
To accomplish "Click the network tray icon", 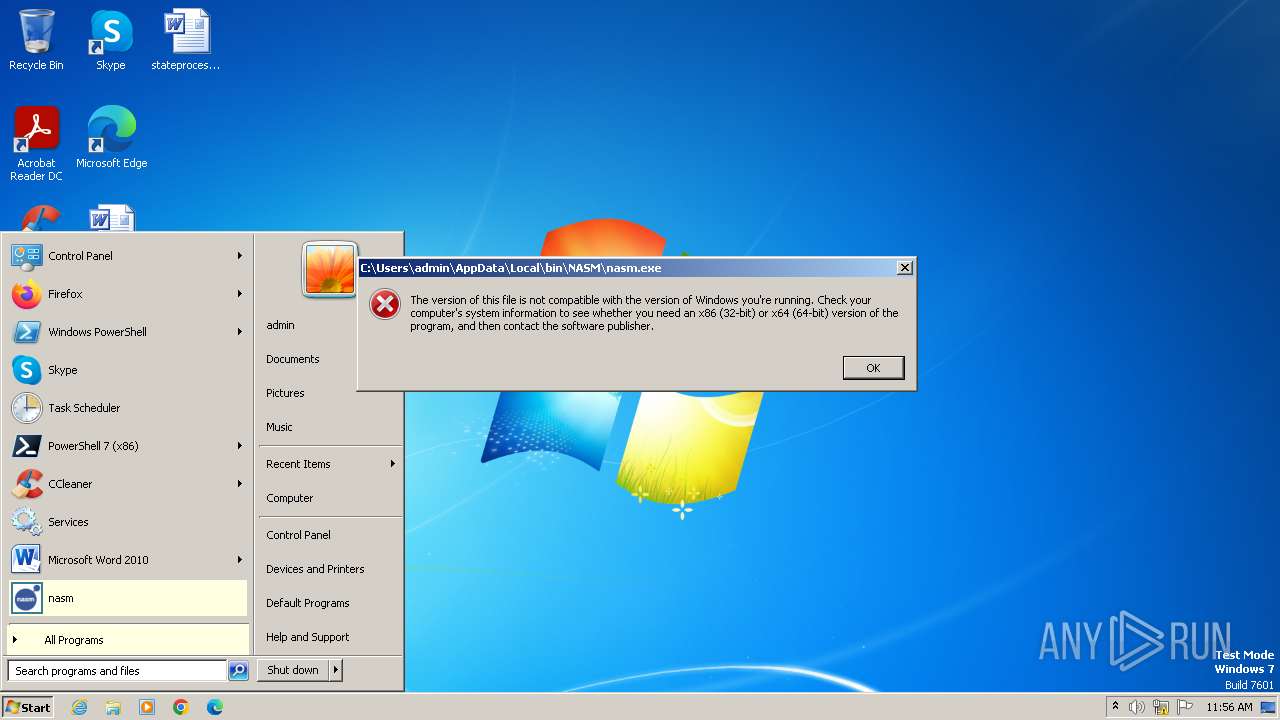I will [x=1161, y=707].
